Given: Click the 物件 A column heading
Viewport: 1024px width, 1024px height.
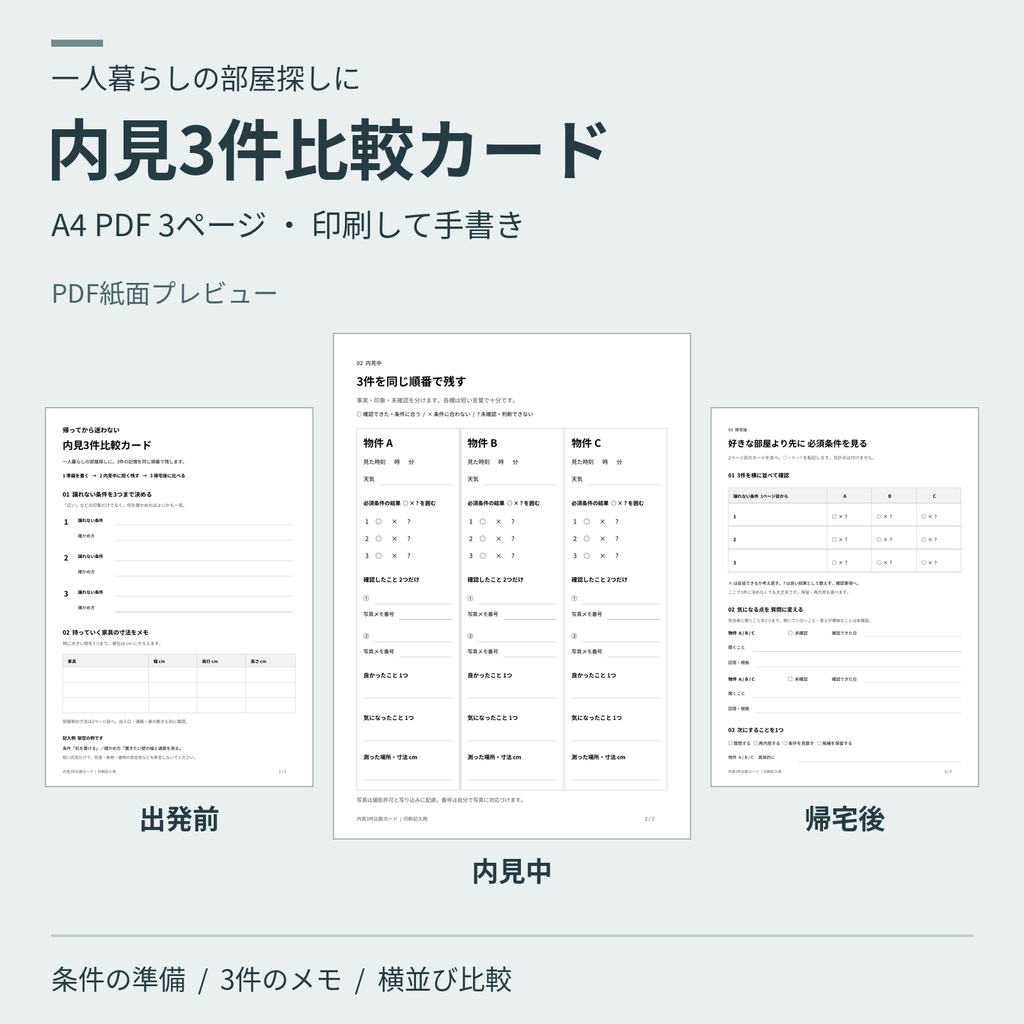Looking at the screenshot, I should (x=378, y=443).
